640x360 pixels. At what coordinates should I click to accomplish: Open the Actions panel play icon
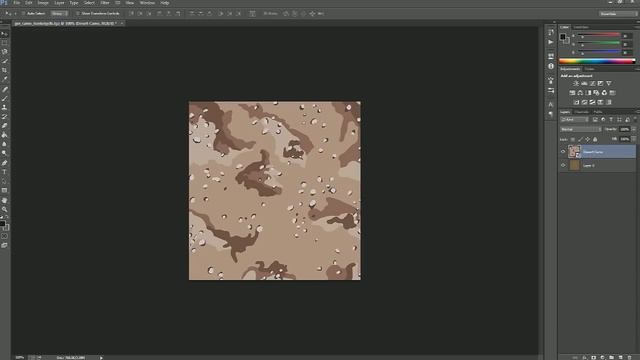(551, 42)
